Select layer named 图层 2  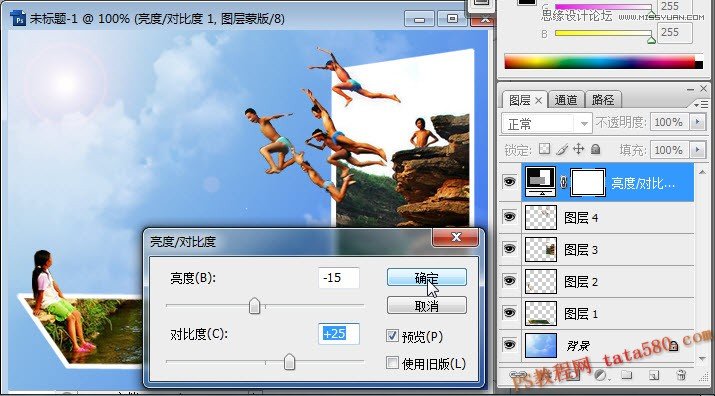click(581, 281)
